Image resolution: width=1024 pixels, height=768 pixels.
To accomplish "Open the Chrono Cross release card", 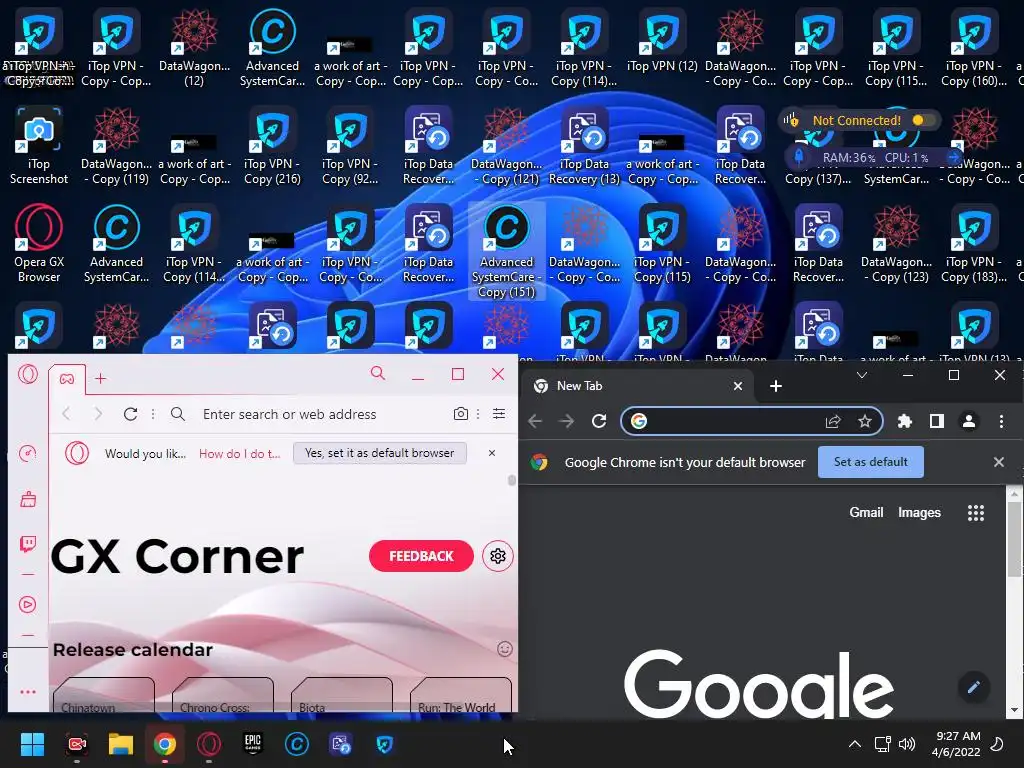I will pos(223,695).
